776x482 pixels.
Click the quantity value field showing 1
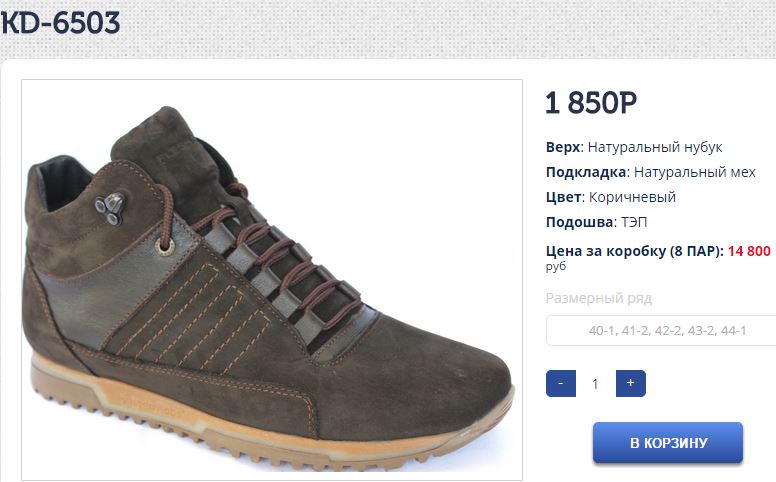point(595,384)
